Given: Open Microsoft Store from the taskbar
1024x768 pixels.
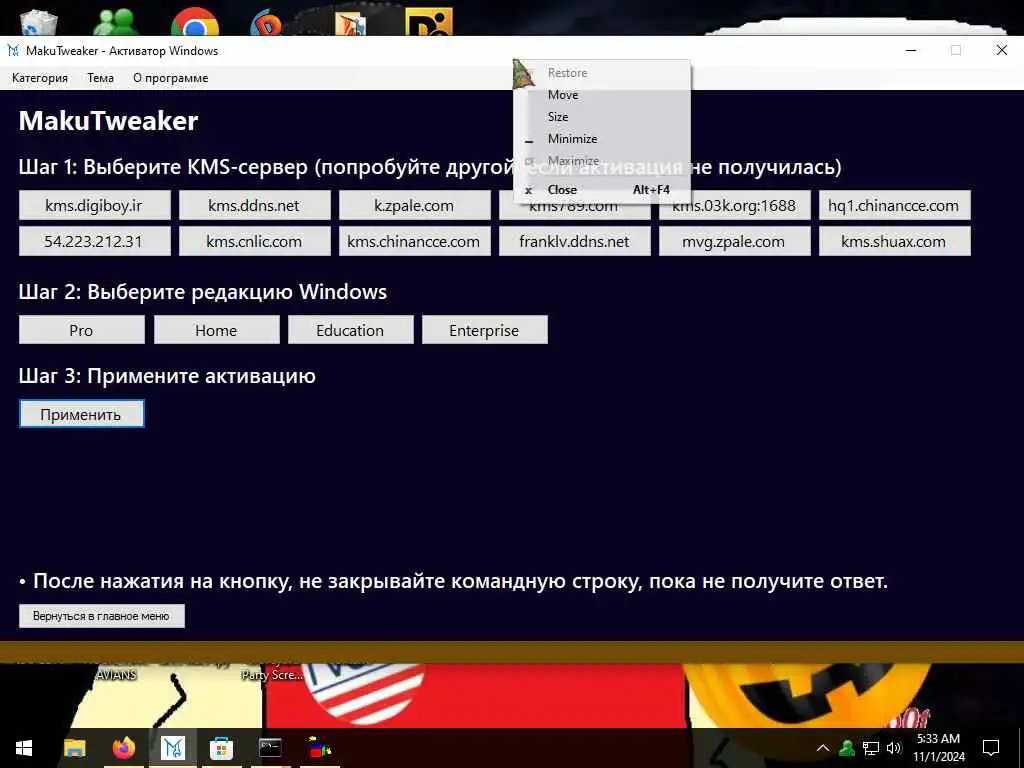Looking at the screenshot, I should coord(221,748).
